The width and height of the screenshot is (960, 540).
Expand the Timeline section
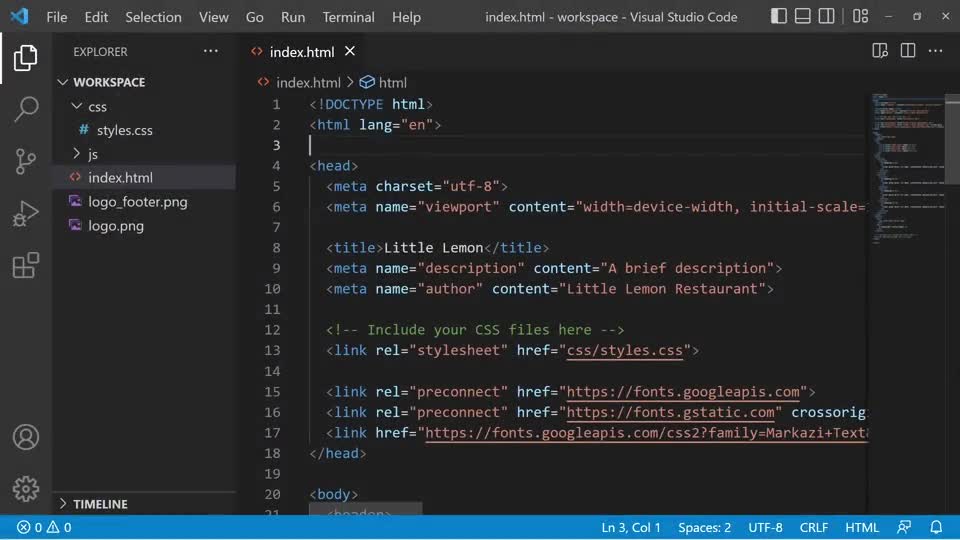coord(100,504)
